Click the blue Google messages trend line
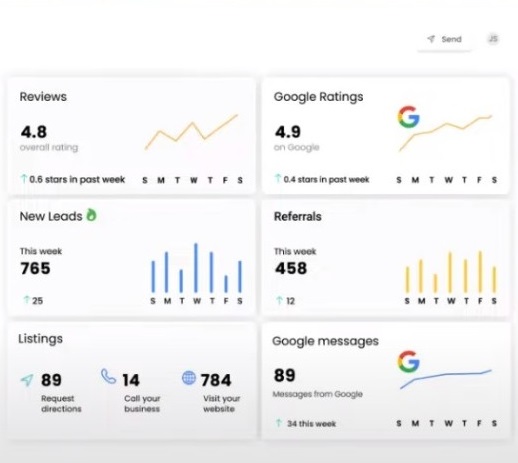 (x=446, y=379)
